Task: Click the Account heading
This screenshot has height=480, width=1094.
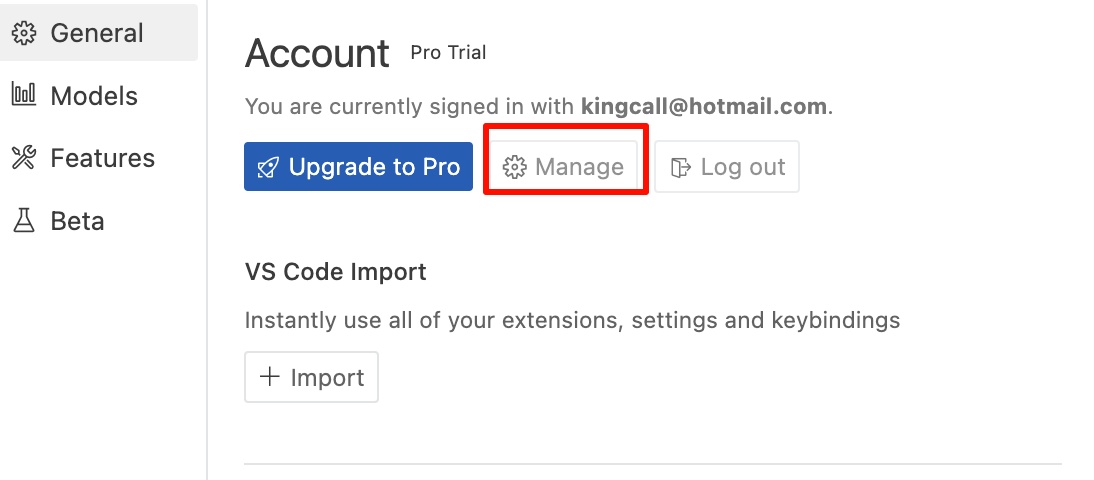Action: (x=317, y=54)
